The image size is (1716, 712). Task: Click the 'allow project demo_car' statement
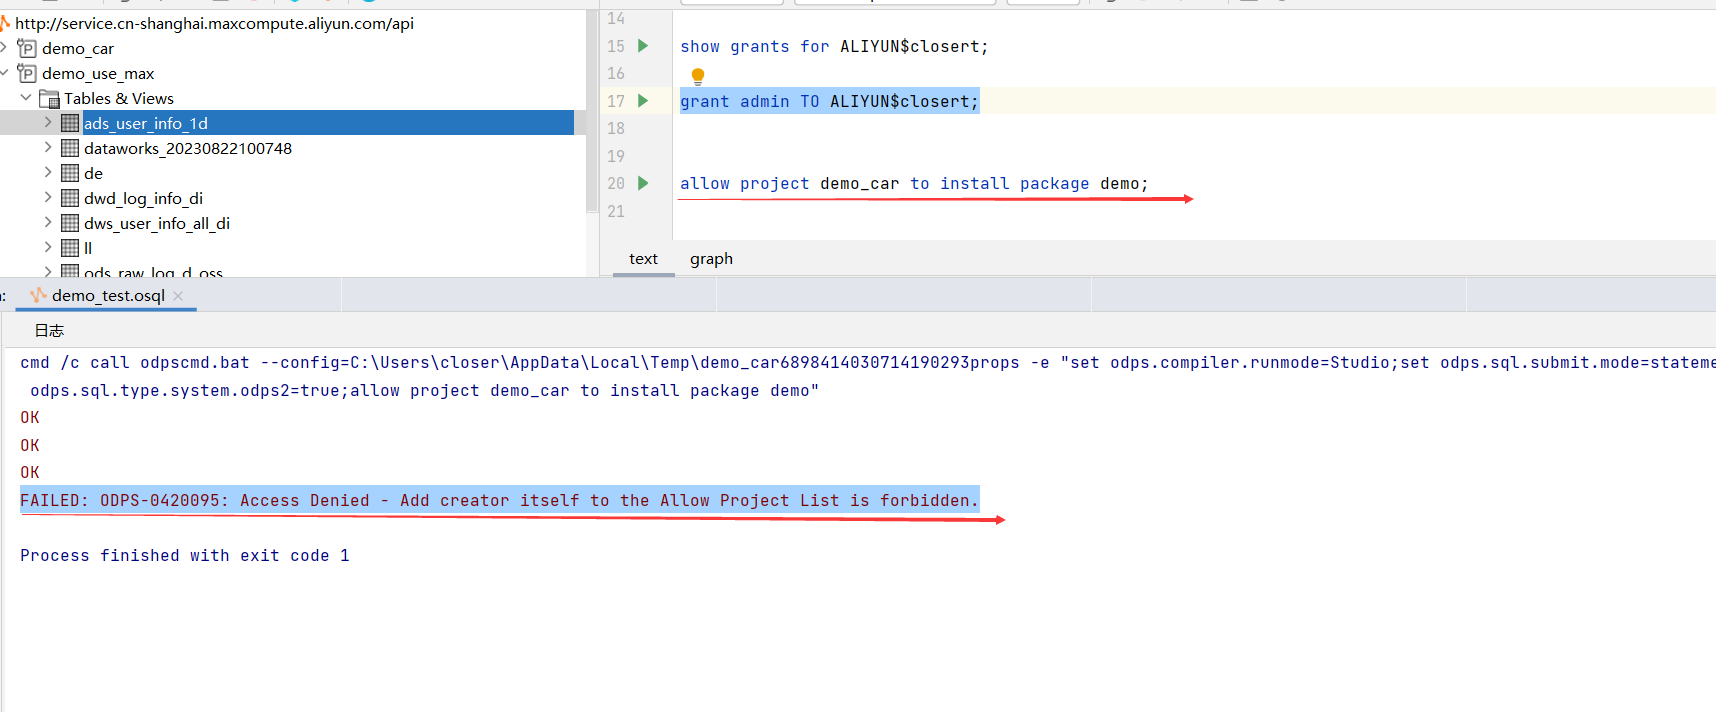click(914, 183)
